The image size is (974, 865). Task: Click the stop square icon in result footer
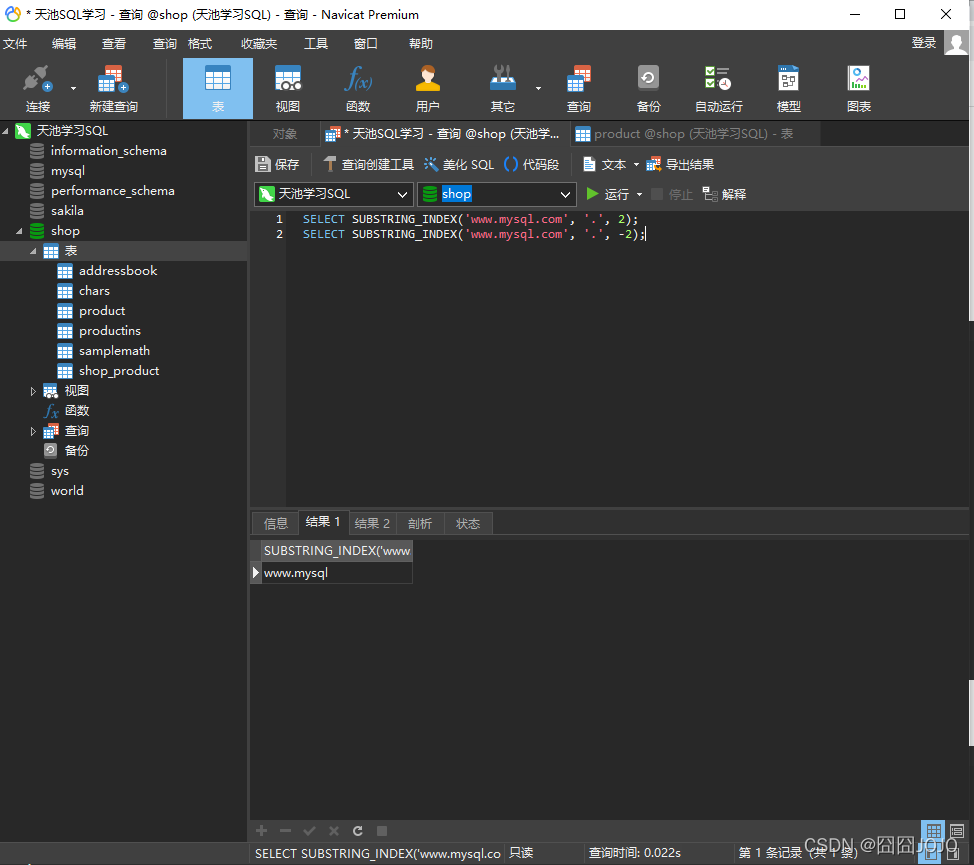tap(382, 831)
